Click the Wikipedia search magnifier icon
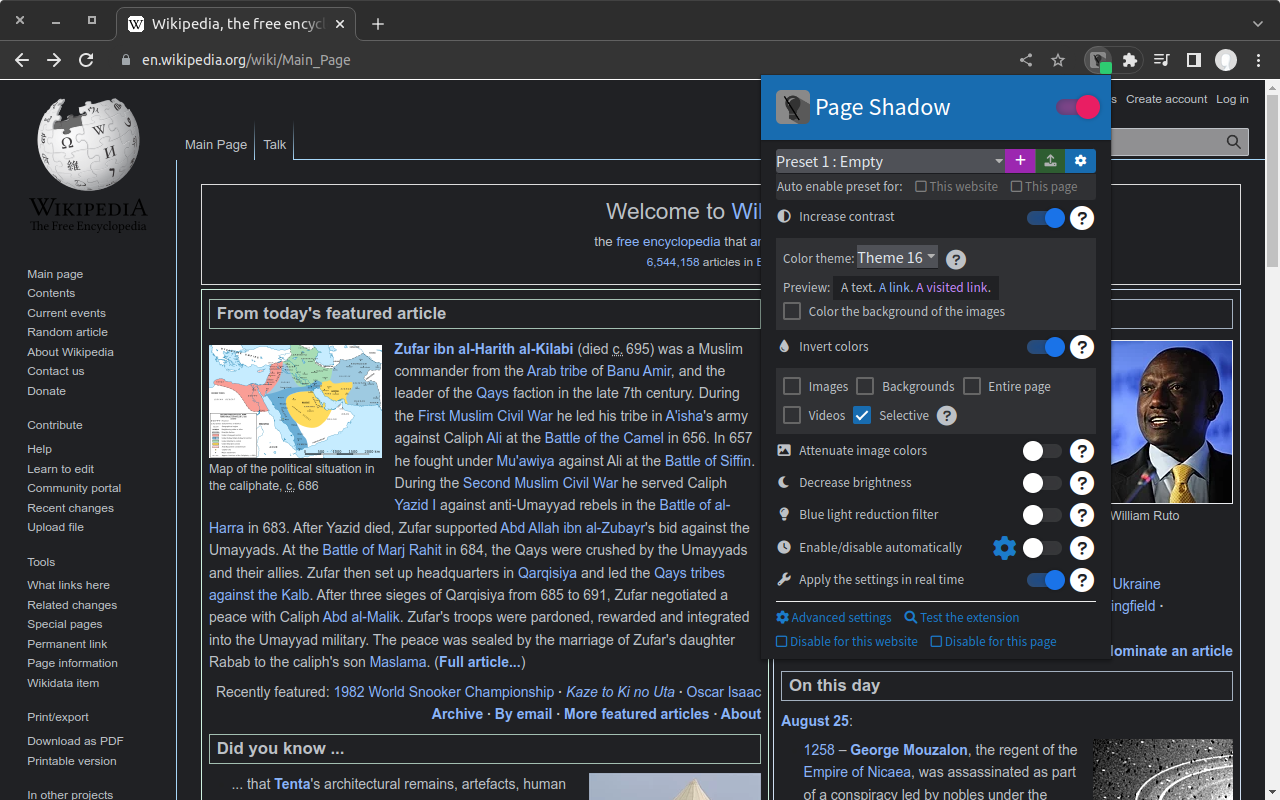 [x=1235, y=142]
